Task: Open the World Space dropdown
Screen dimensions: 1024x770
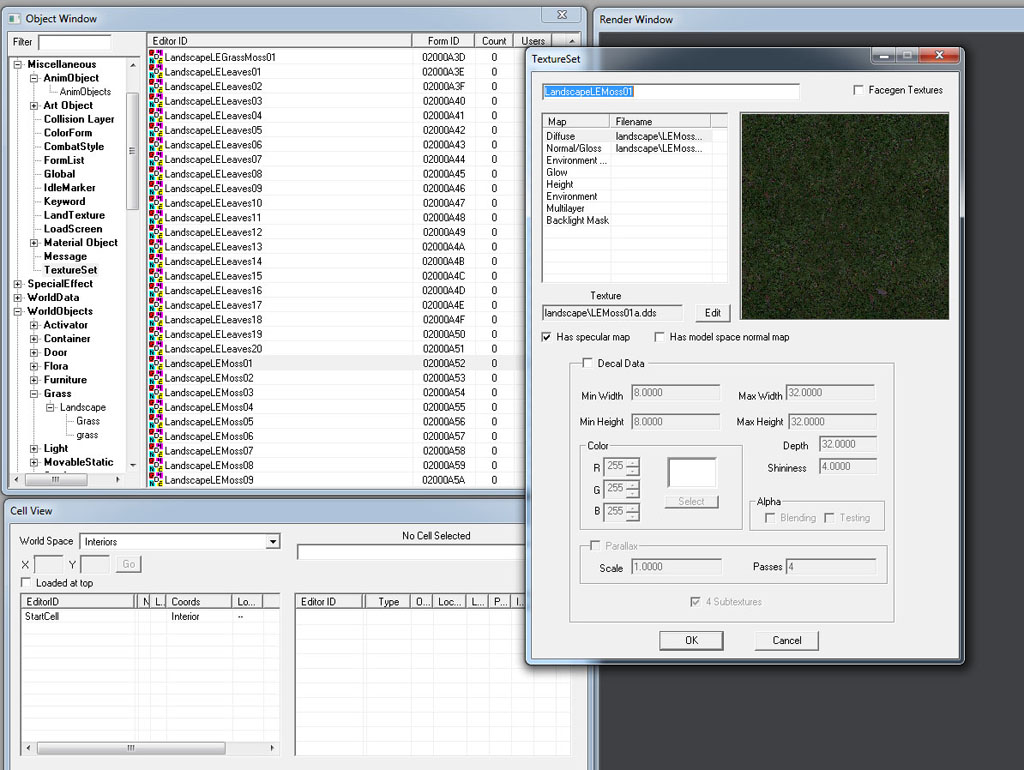Action: click(273, 542)
